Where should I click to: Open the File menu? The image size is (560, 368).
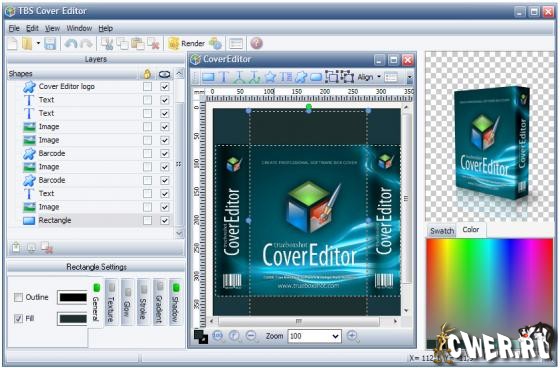click(14, 28)
